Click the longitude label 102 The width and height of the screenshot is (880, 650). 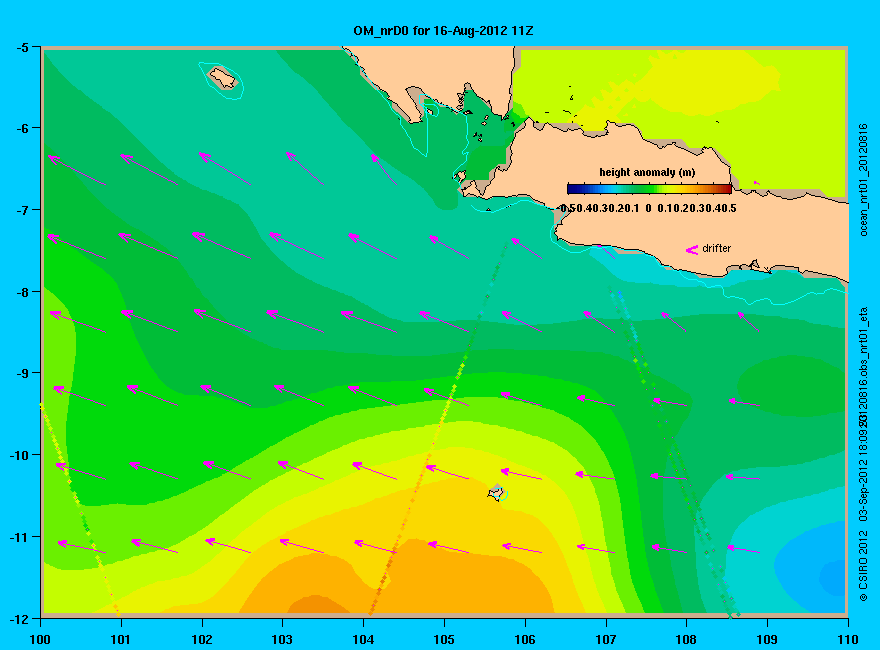click(202, 639)
